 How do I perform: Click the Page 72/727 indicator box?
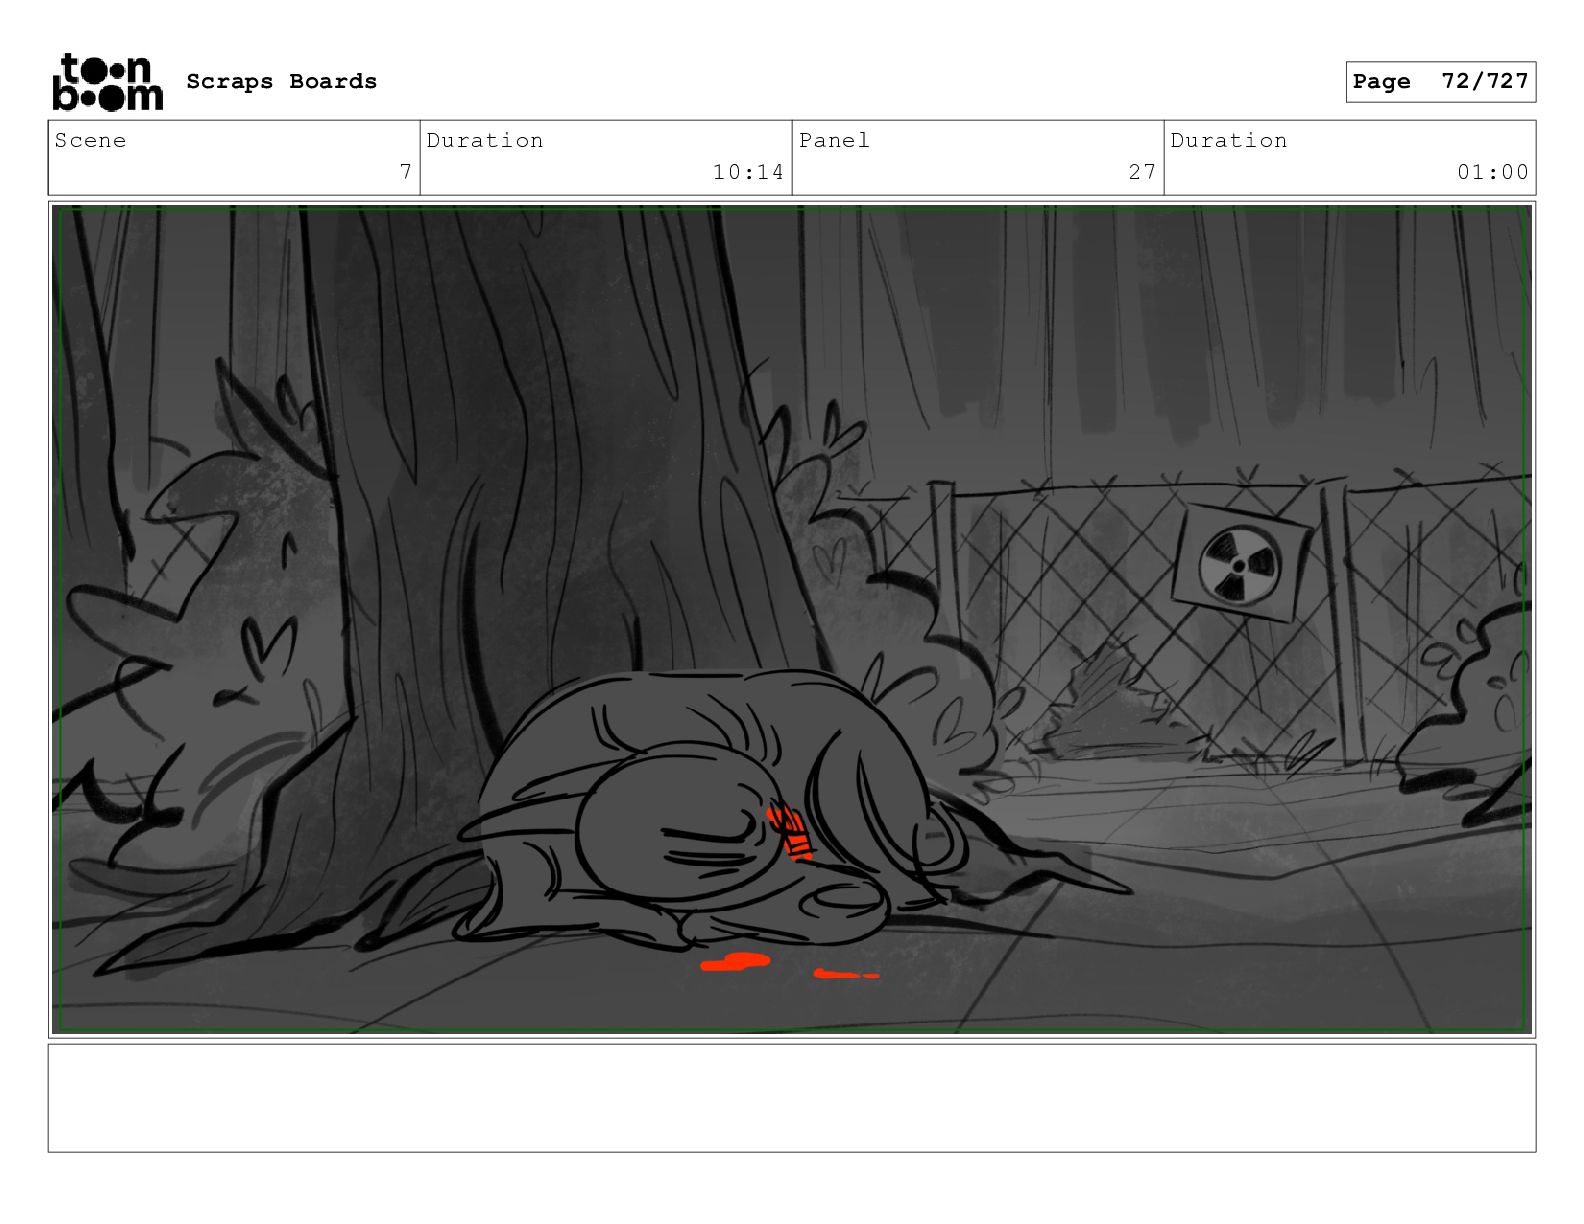pos(1440,81)
